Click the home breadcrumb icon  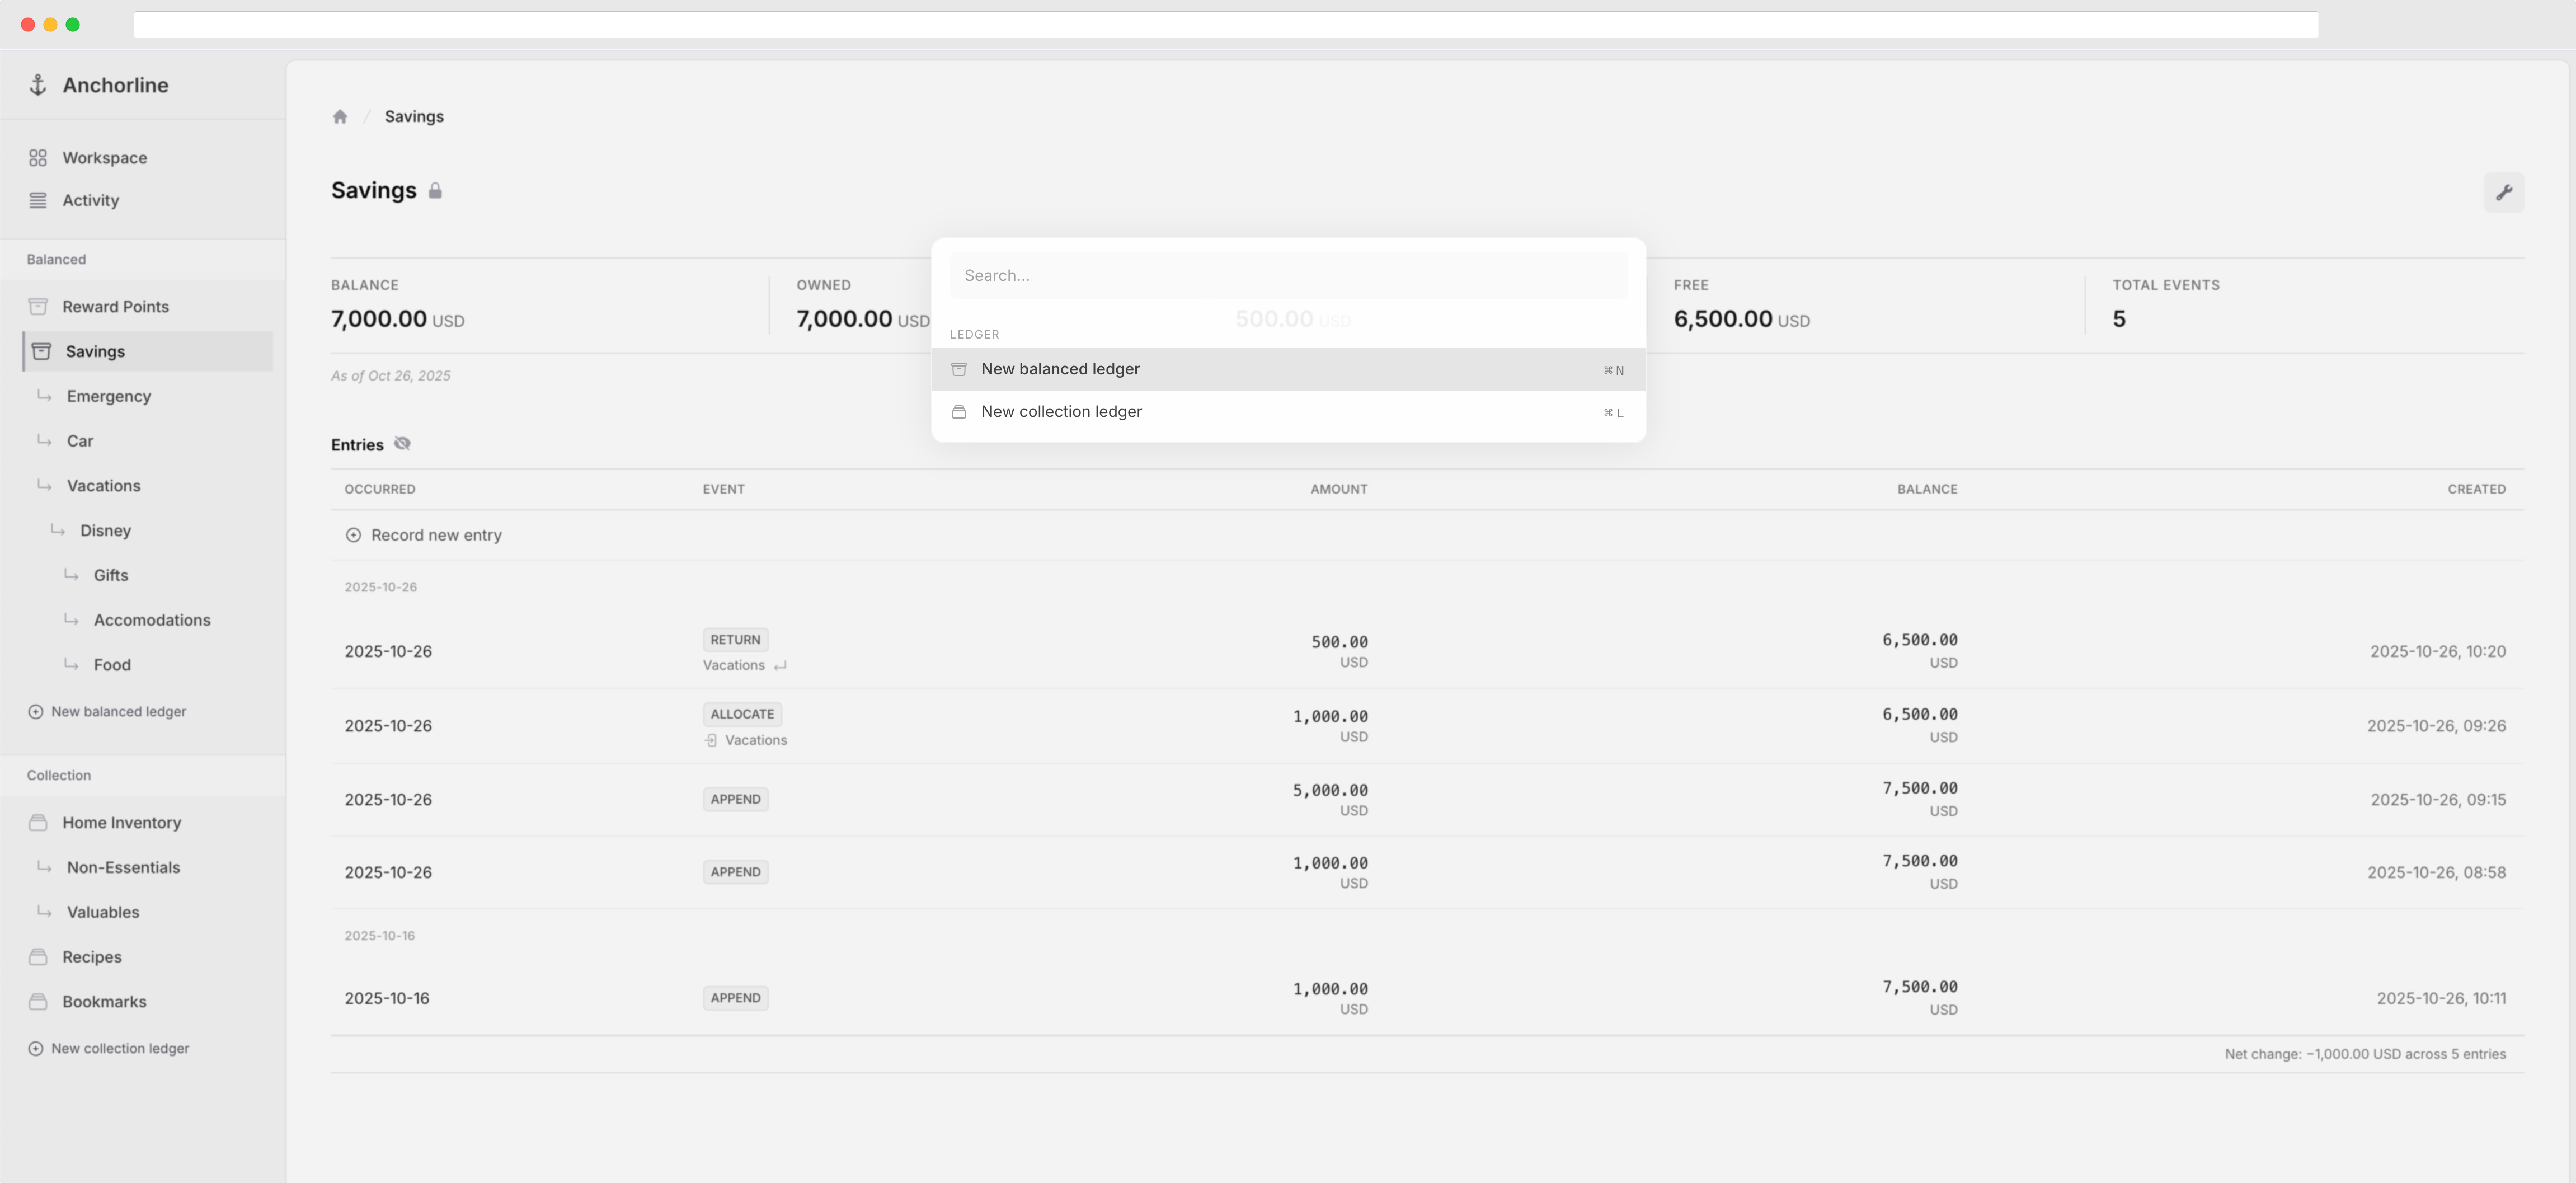(x=340, y=117)
